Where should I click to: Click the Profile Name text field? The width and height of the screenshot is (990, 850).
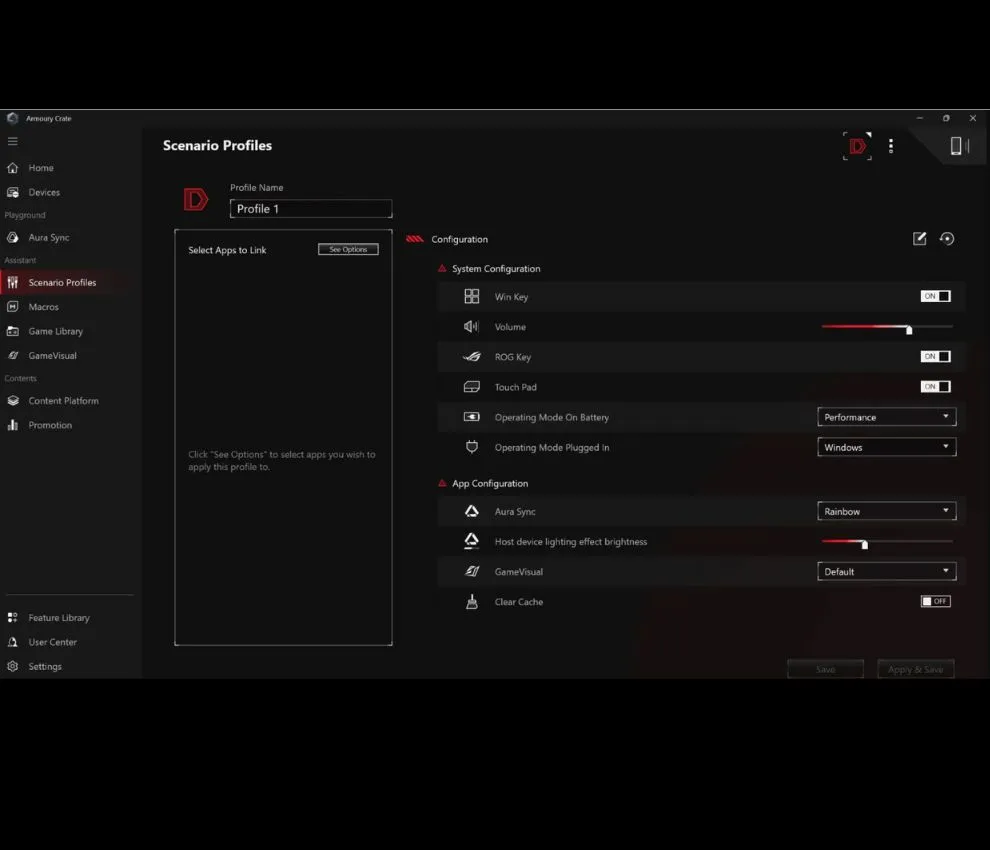(311, 209)
